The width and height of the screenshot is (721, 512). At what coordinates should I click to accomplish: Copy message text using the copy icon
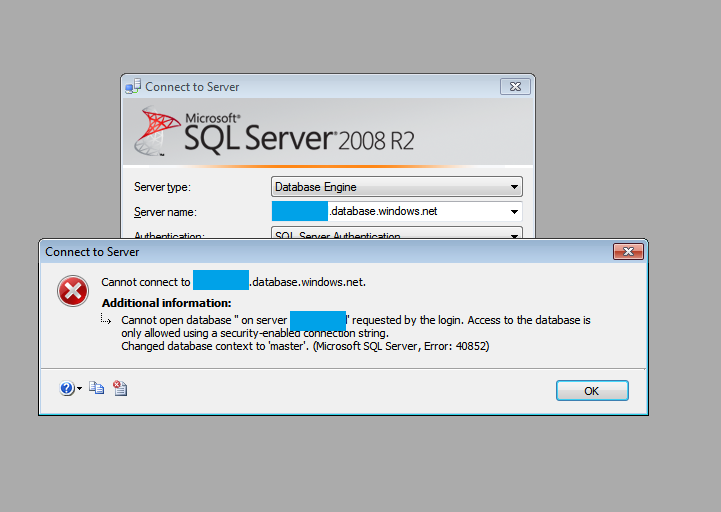97,388
